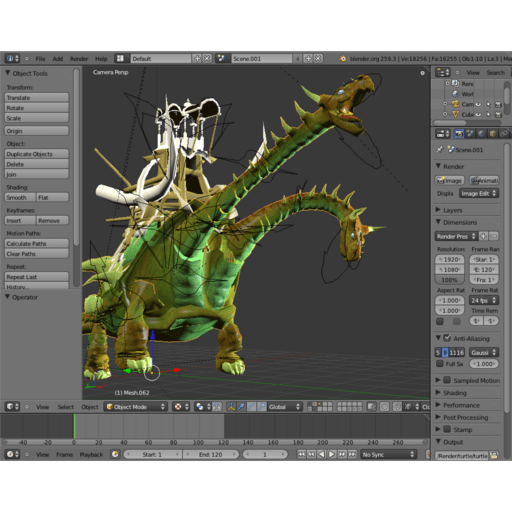Add a new scene with plus icon
512x512 pixels.
(x=308, y=59)
